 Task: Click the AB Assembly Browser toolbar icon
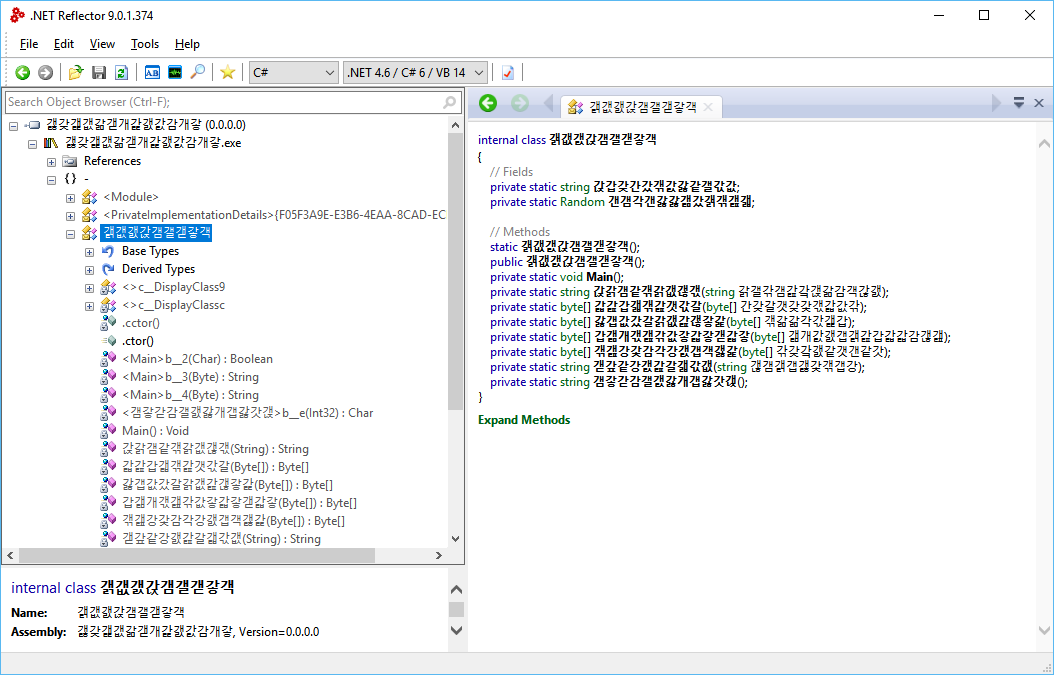point(152,72)
